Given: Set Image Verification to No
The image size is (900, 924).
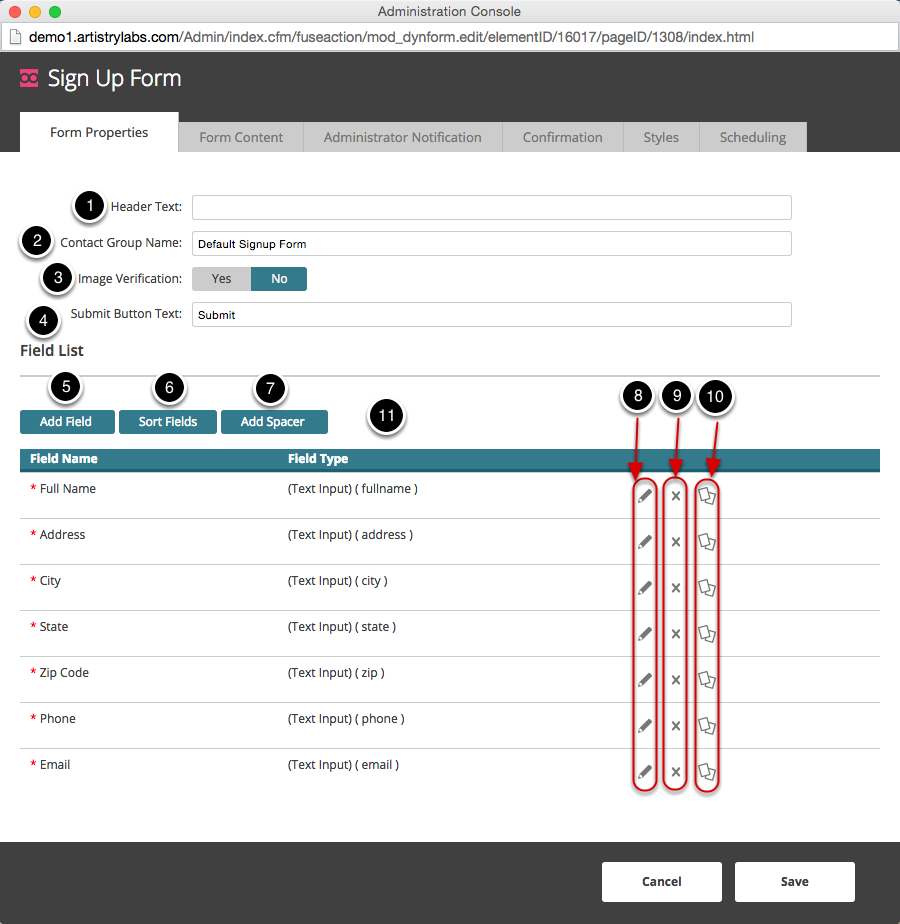Looking at the screenshot, I should pos(279,279).
